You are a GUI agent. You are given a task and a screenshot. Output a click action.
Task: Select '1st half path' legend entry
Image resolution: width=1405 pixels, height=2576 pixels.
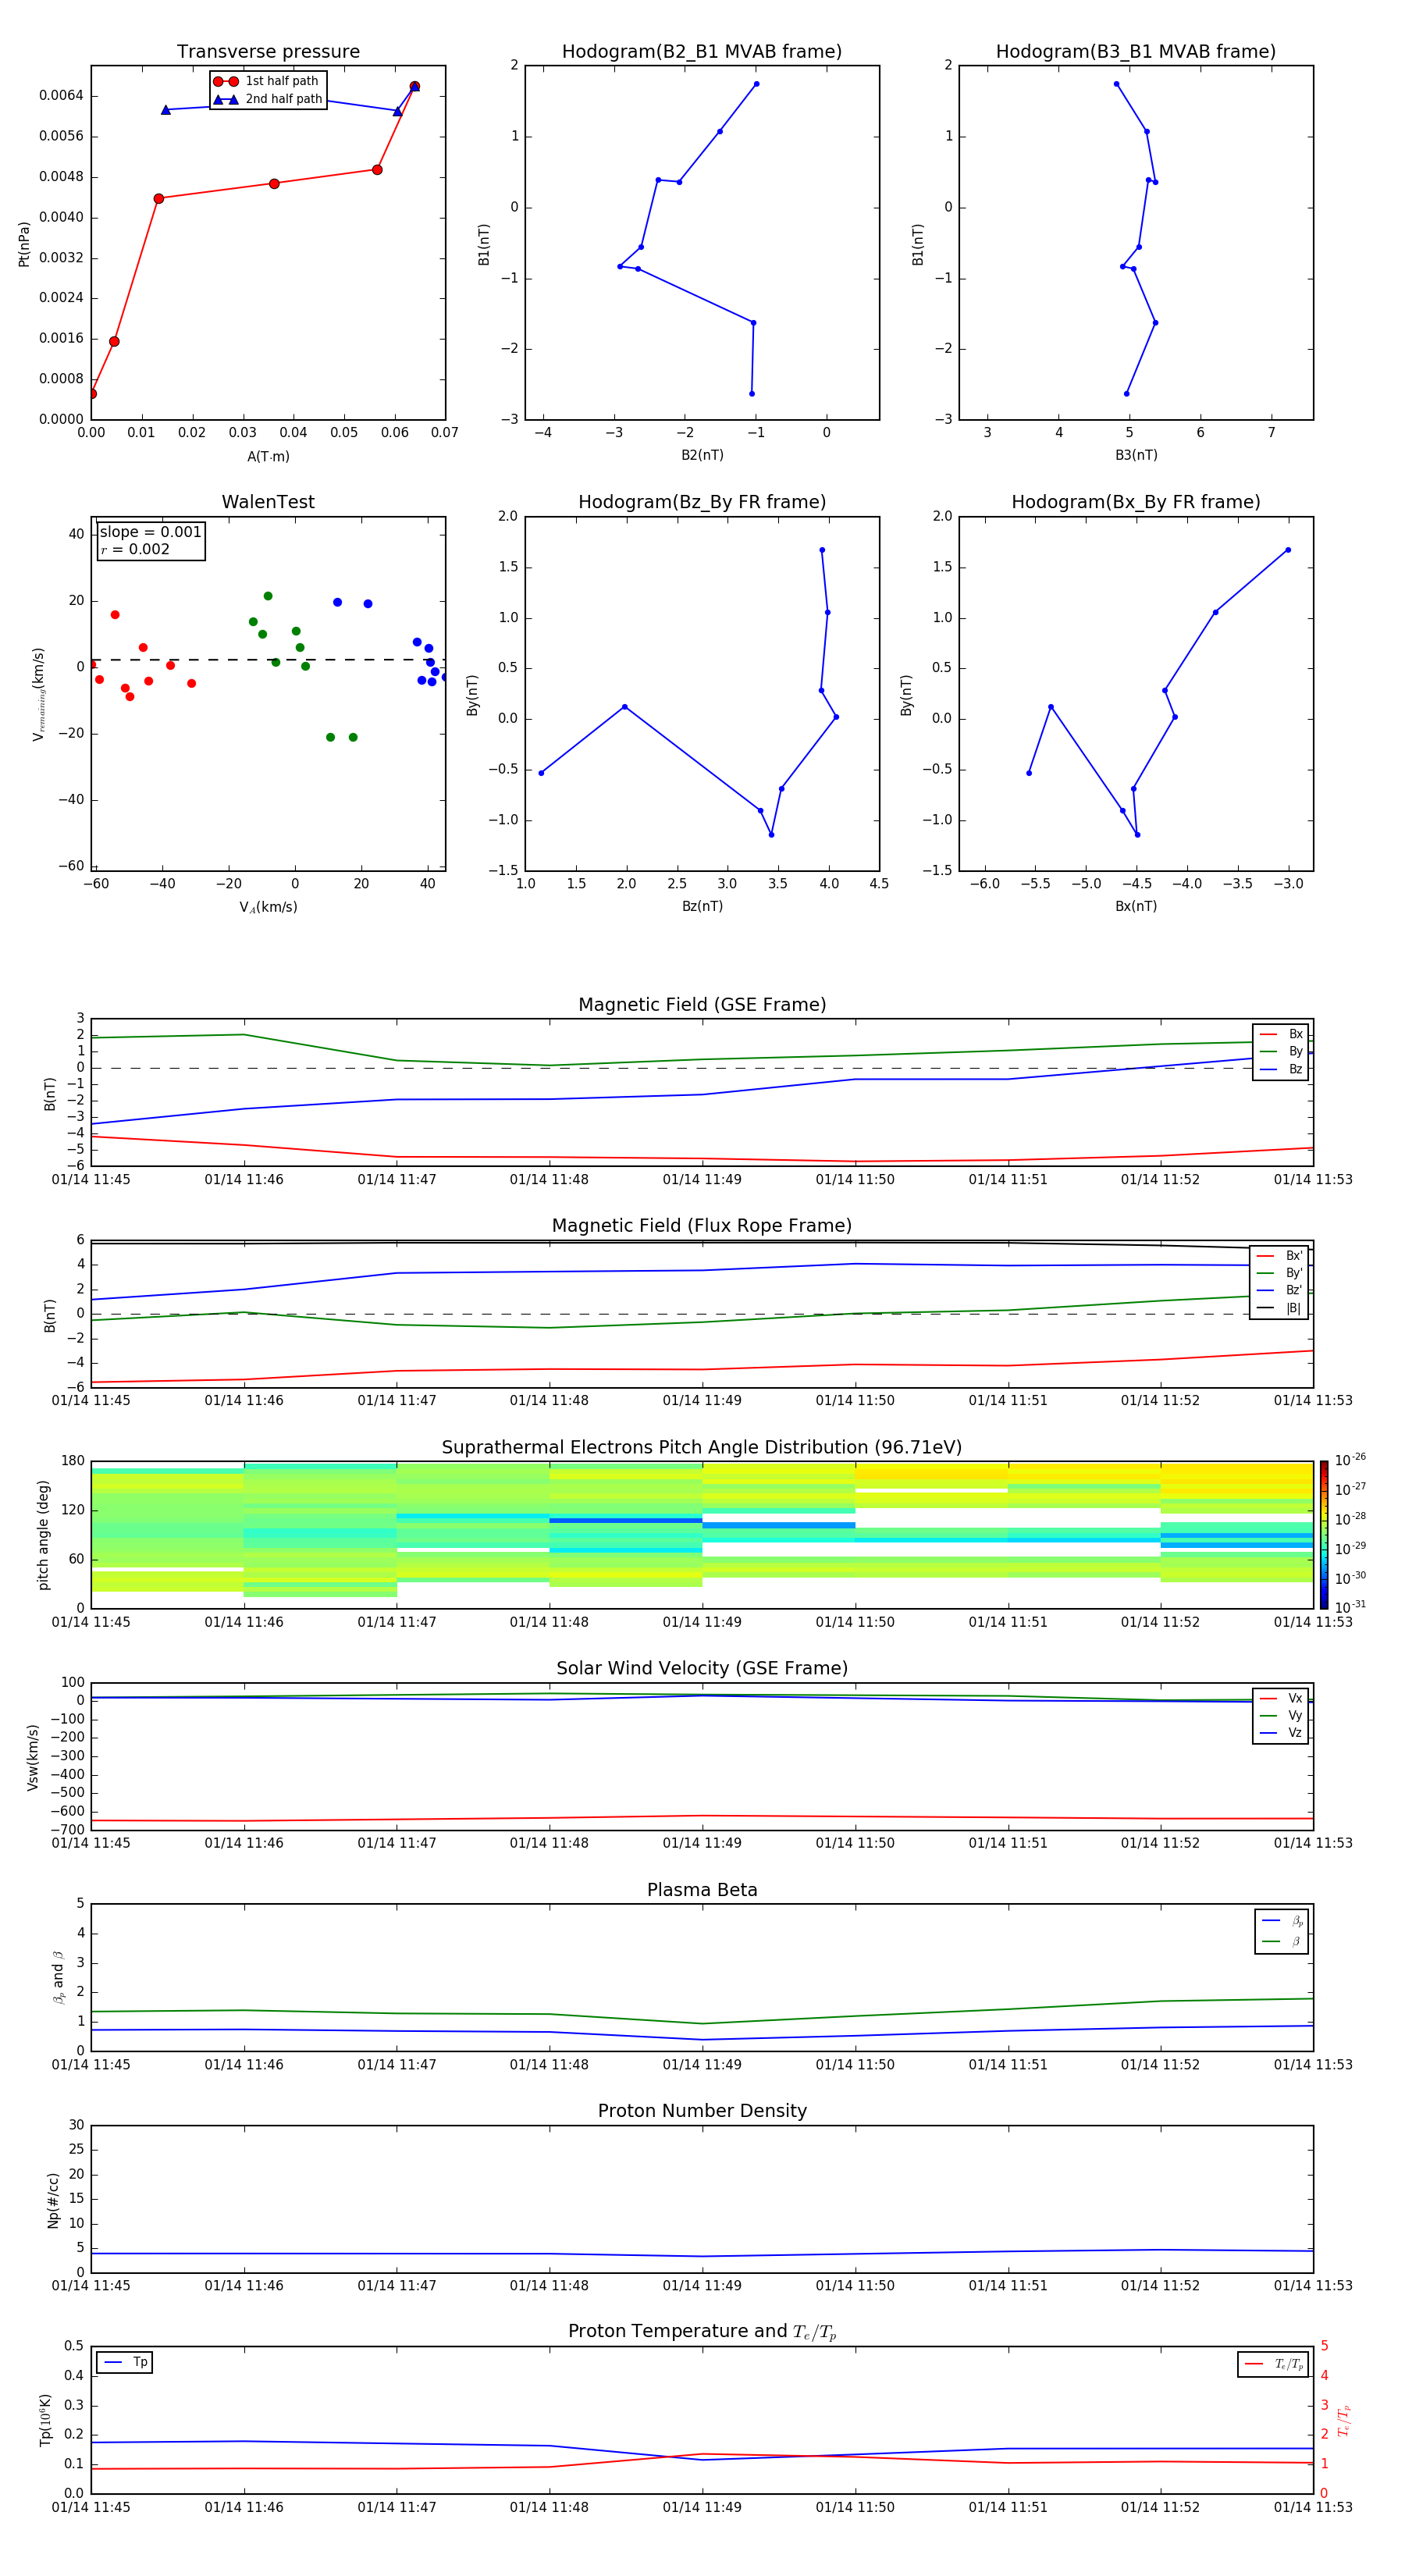267,81
